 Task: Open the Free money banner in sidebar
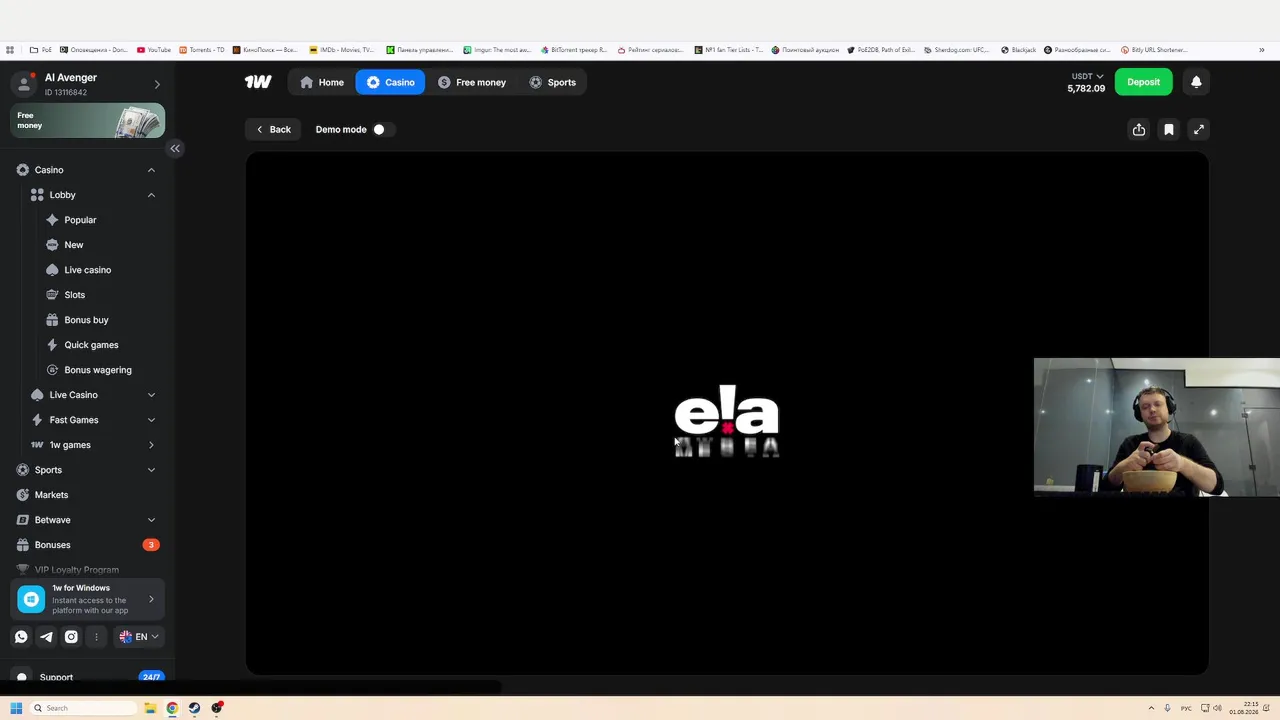pos(88,121)
